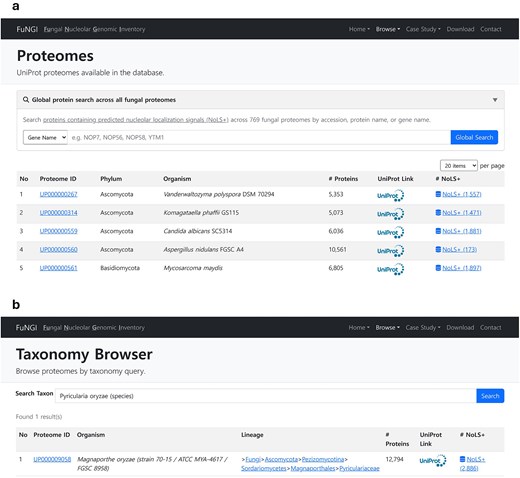Open proteome UP000000561 link
The height and width of the screenshot is (478, 520).
coord(58,268)
